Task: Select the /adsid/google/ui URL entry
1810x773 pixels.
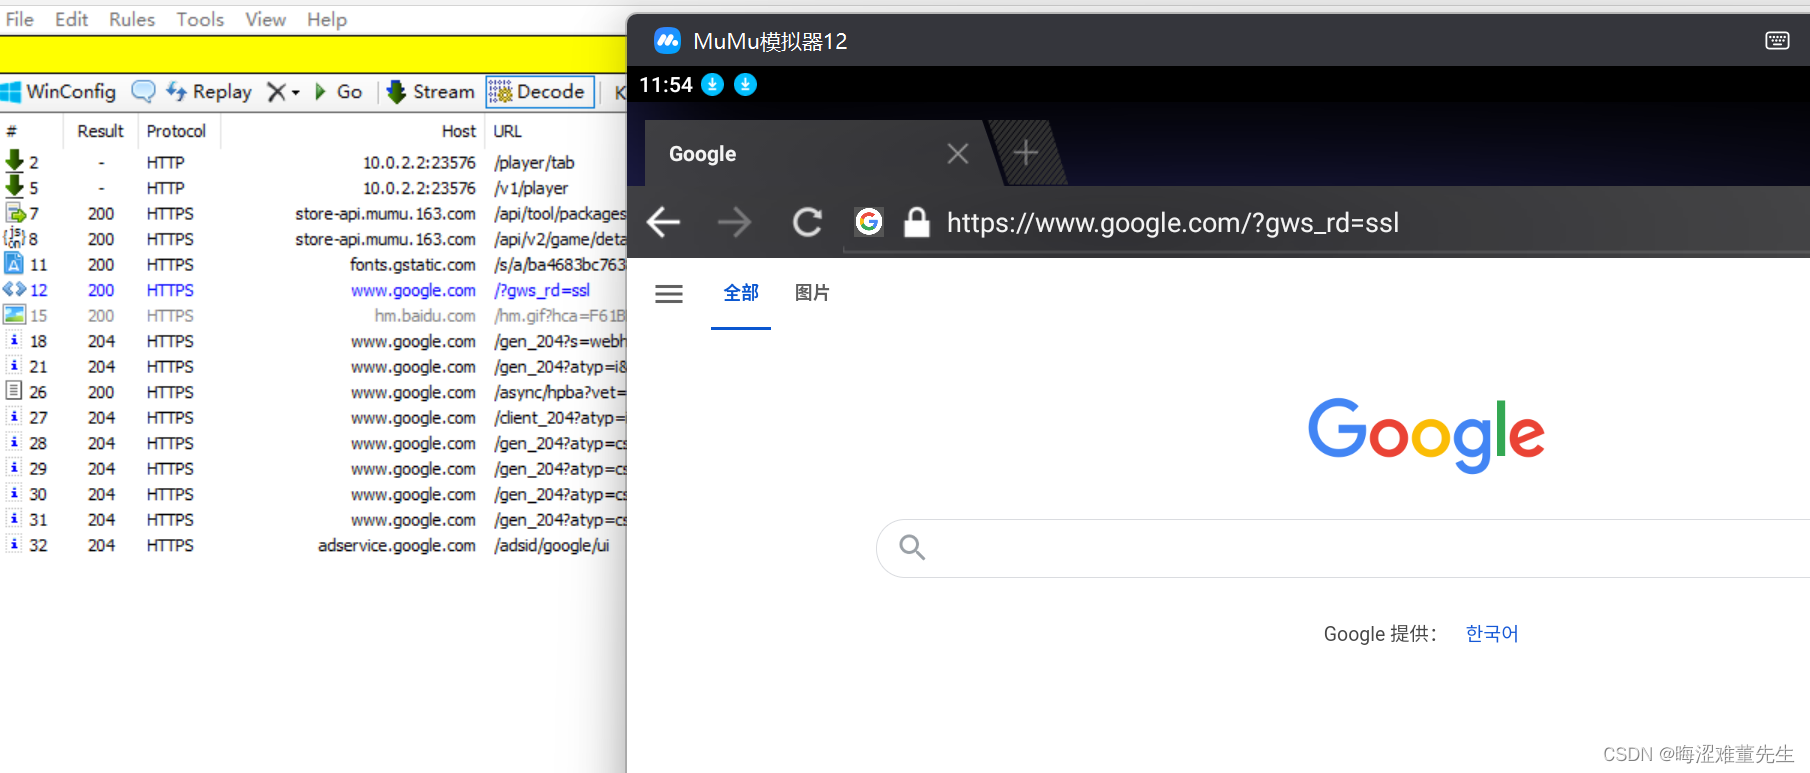Action: click(551, 546)
